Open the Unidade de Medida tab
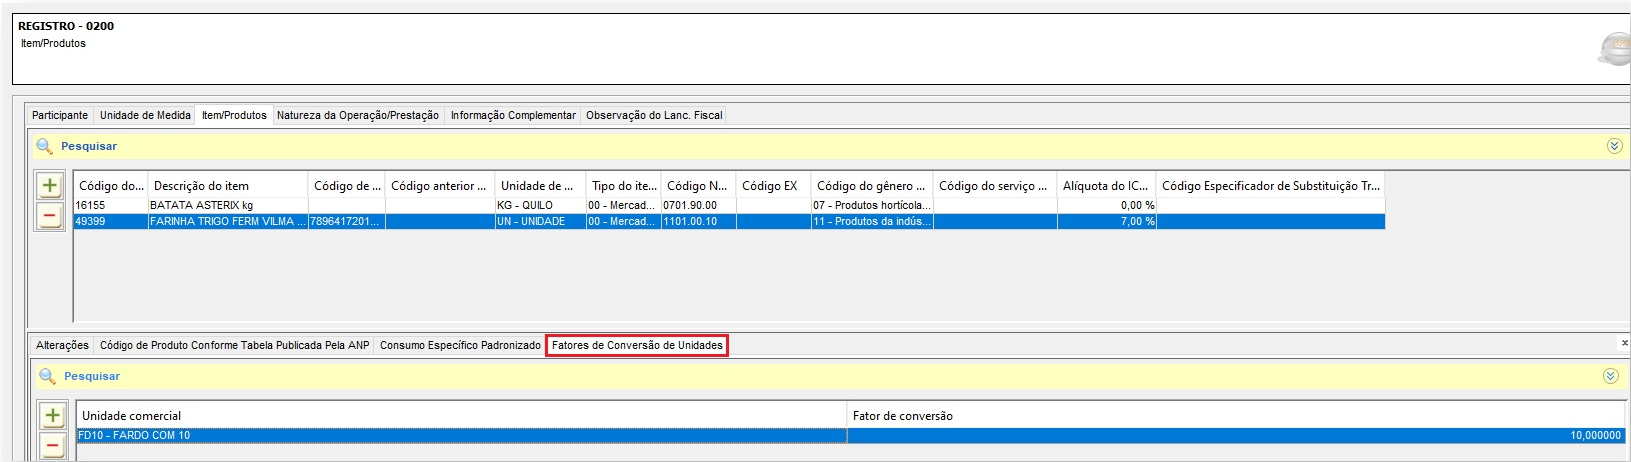Screen dimensions: 1631x462 point(145,115)
